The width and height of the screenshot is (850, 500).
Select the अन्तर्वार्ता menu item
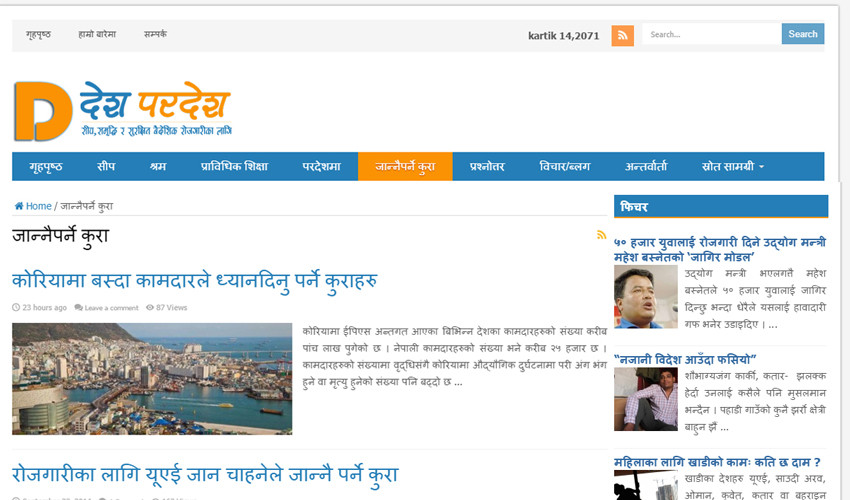(646, 166)
